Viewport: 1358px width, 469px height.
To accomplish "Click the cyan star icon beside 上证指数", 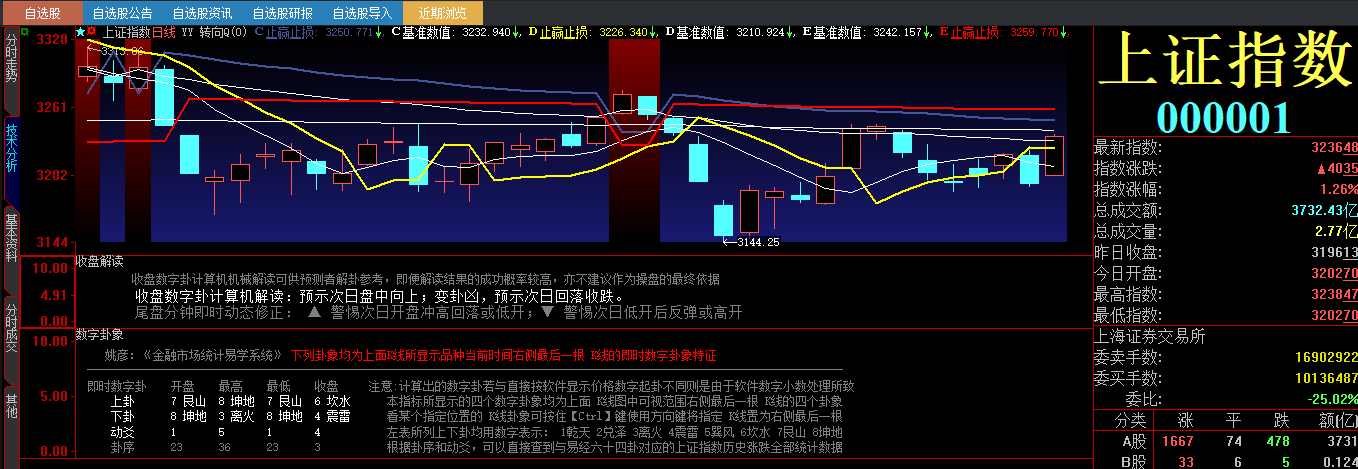I will coord(80,32).
